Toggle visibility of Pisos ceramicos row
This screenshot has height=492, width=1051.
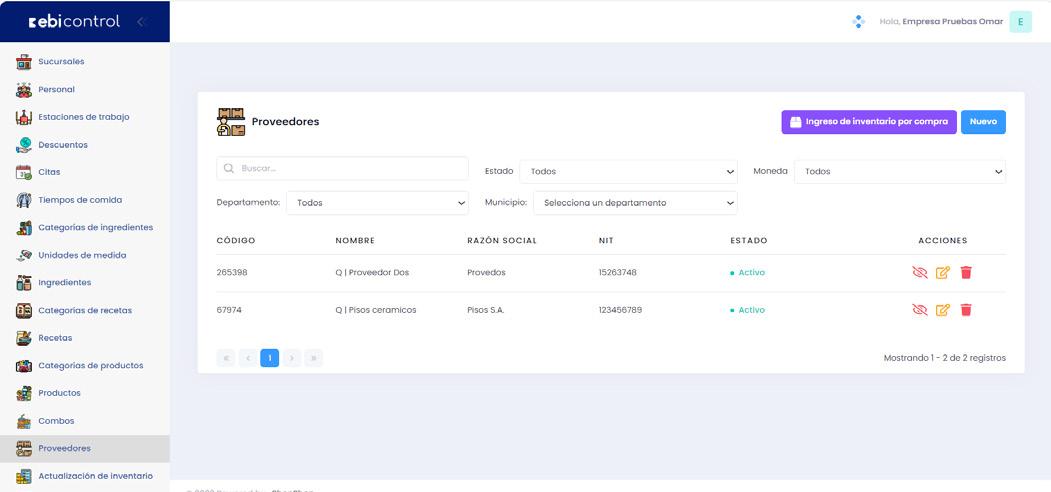point(920,310)
